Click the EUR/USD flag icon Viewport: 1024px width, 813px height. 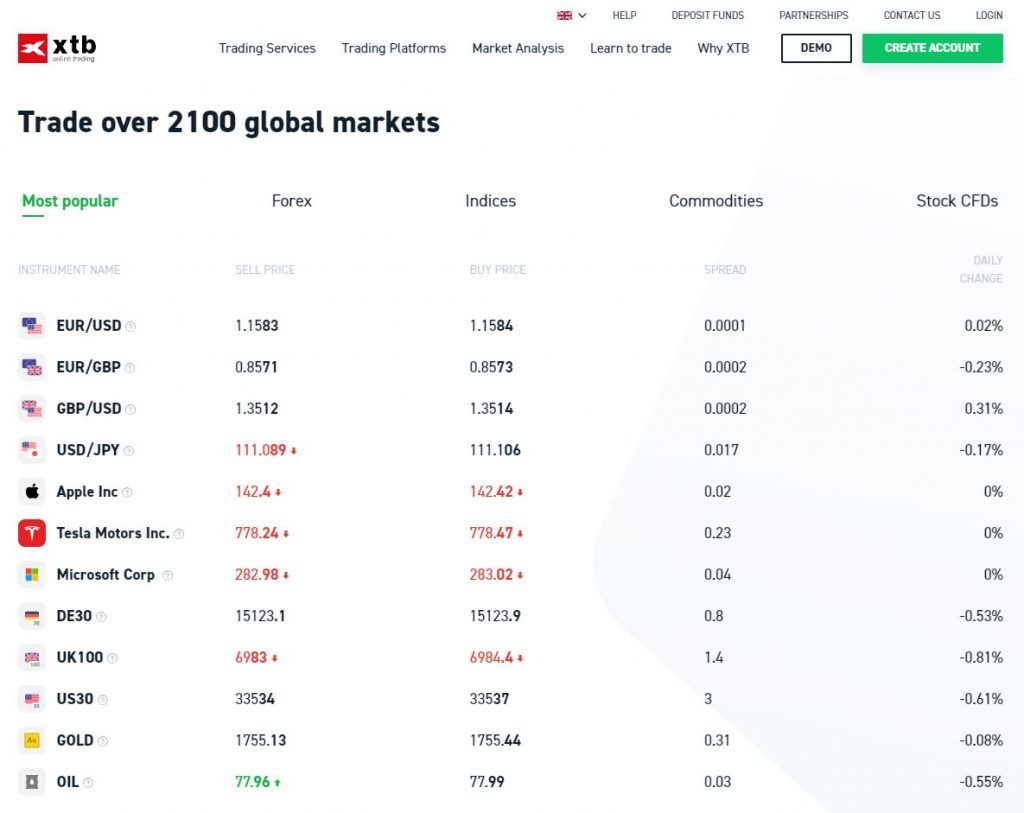(x=31, y=325)
